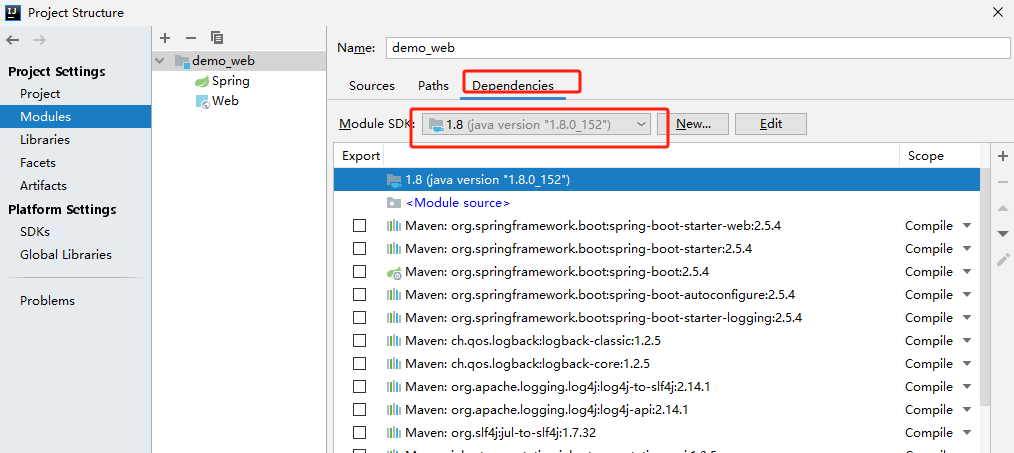Viewport: 1014px width, 453px height.
Task: Add dependency with plus icon on right
Action: coord(1003,156)
